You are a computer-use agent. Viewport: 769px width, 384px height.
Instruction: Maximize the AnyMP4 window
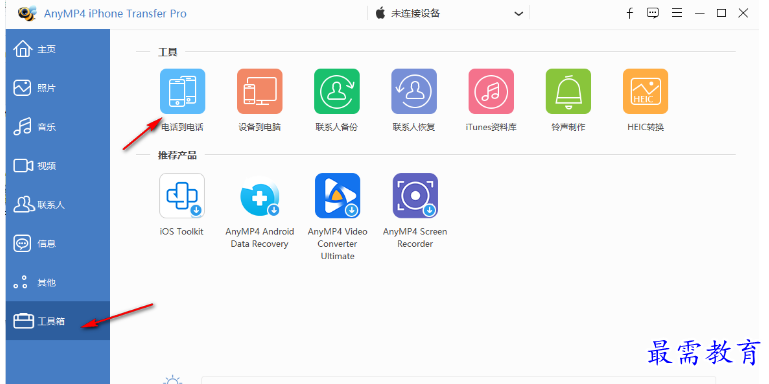click(721, 13)
